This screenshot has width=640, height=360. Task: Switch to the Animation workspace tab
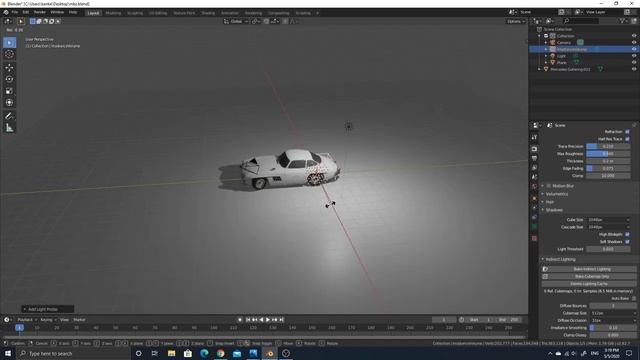point(230,13)
